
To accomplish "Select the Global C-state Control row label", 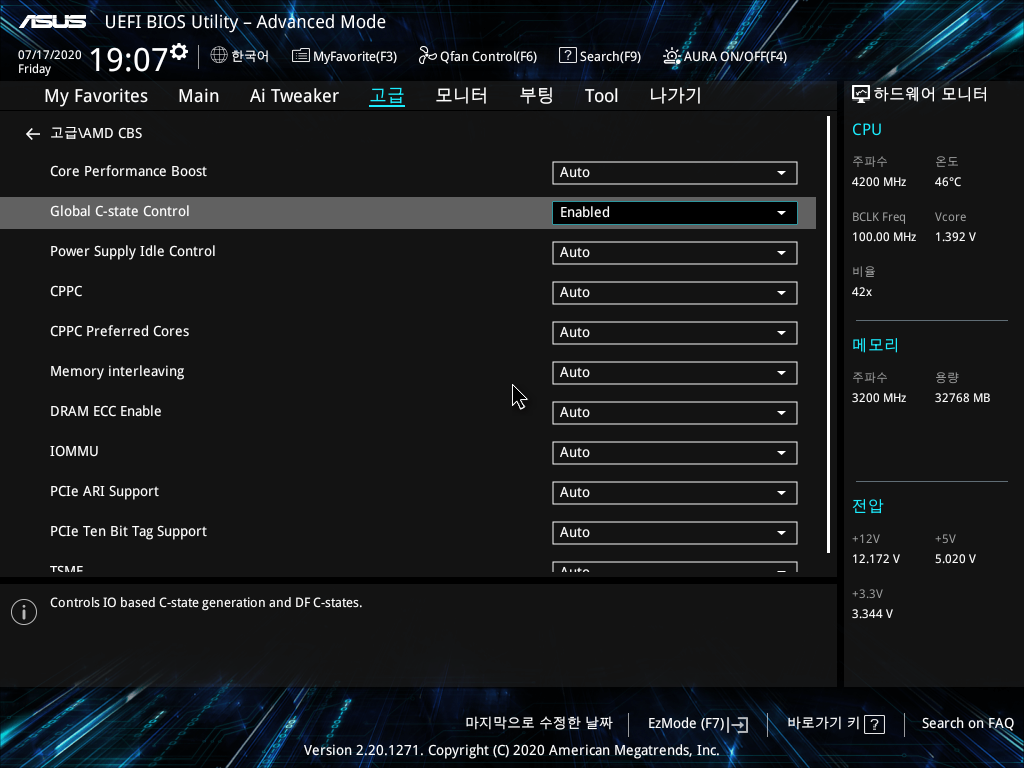I will click(x=120, y=212).
